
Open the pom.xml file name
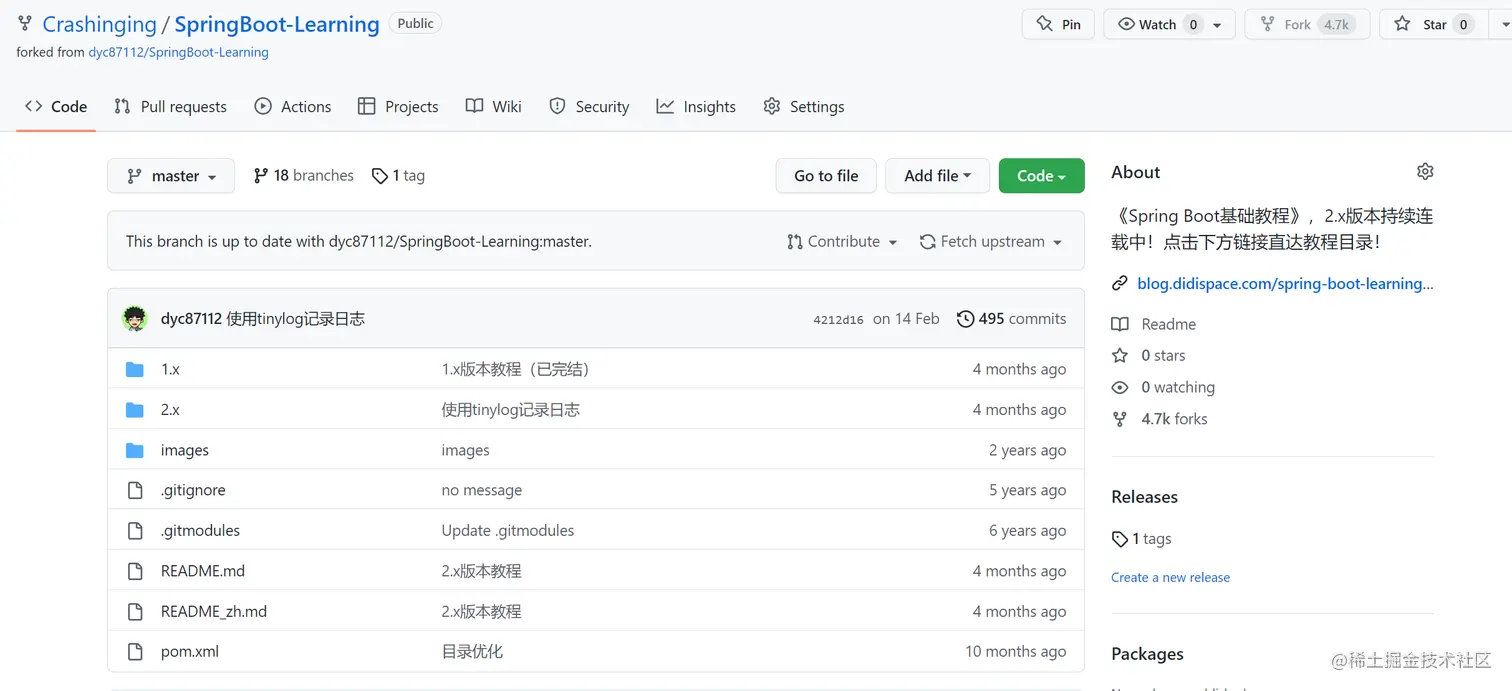190,652
